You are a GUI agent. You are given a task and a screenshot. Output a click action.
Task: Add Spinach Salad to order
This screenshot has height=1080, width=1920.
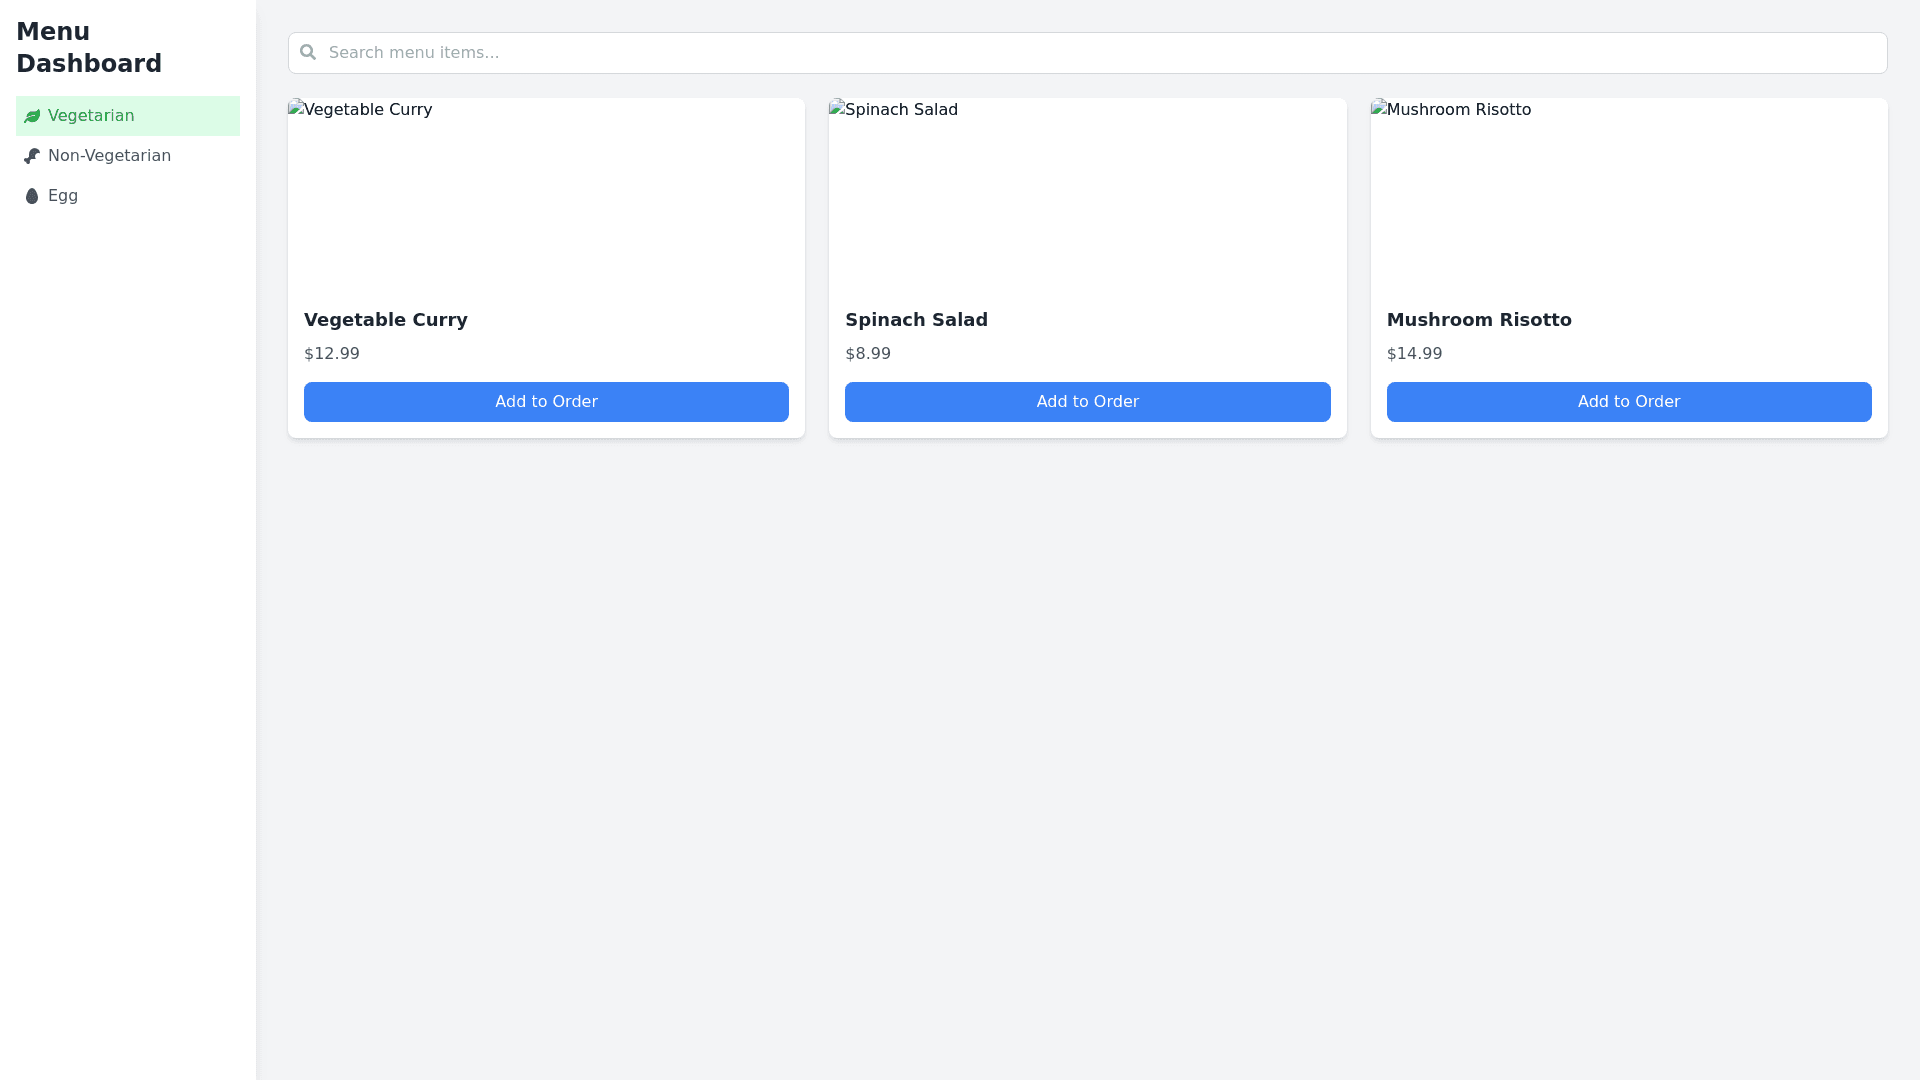pyautogui.click(x=1087, y=402)
